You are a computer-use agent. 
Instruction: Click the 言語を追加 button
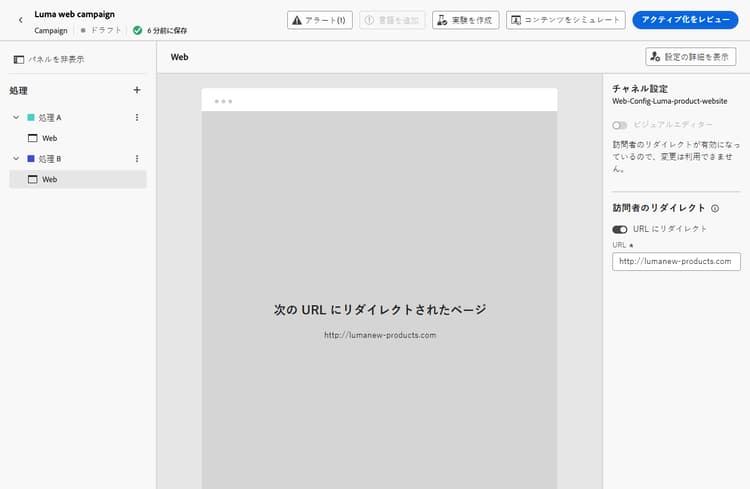tap(392, 20)
